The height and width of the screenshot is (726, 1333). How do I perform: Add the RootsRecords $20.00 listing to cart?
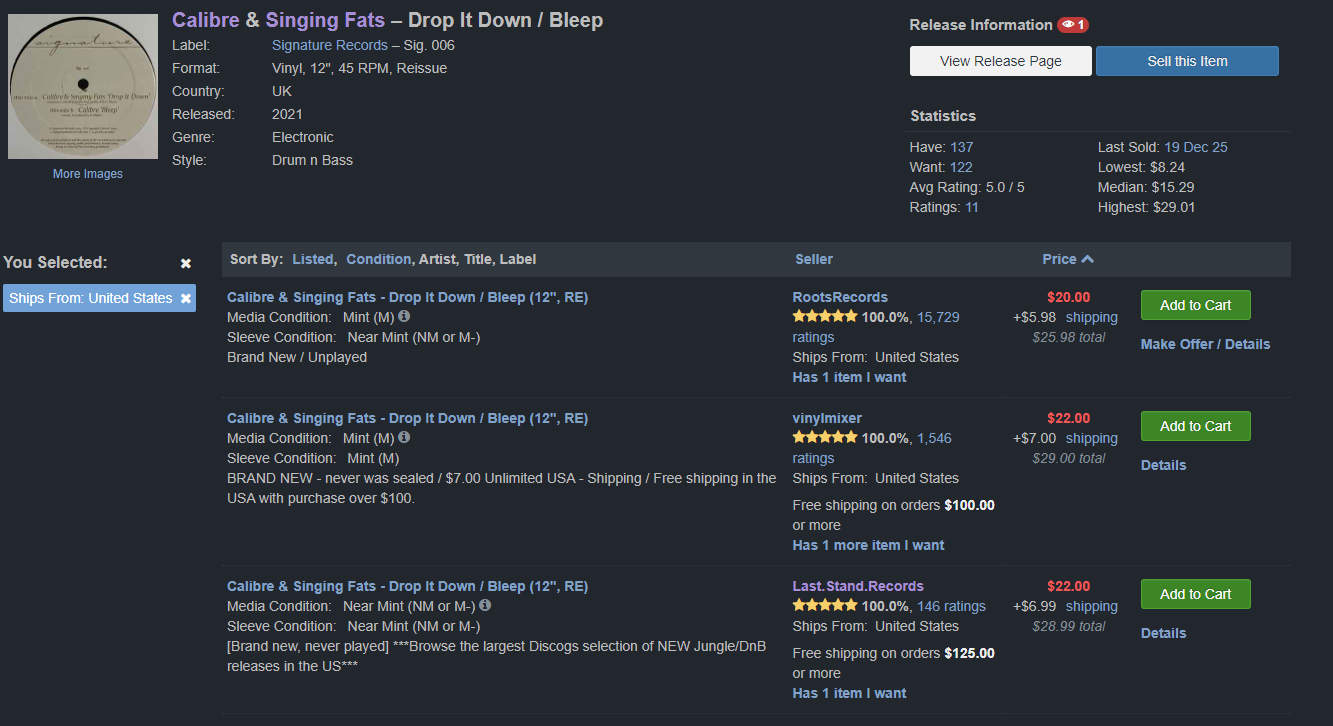[x=1195, y=305]
